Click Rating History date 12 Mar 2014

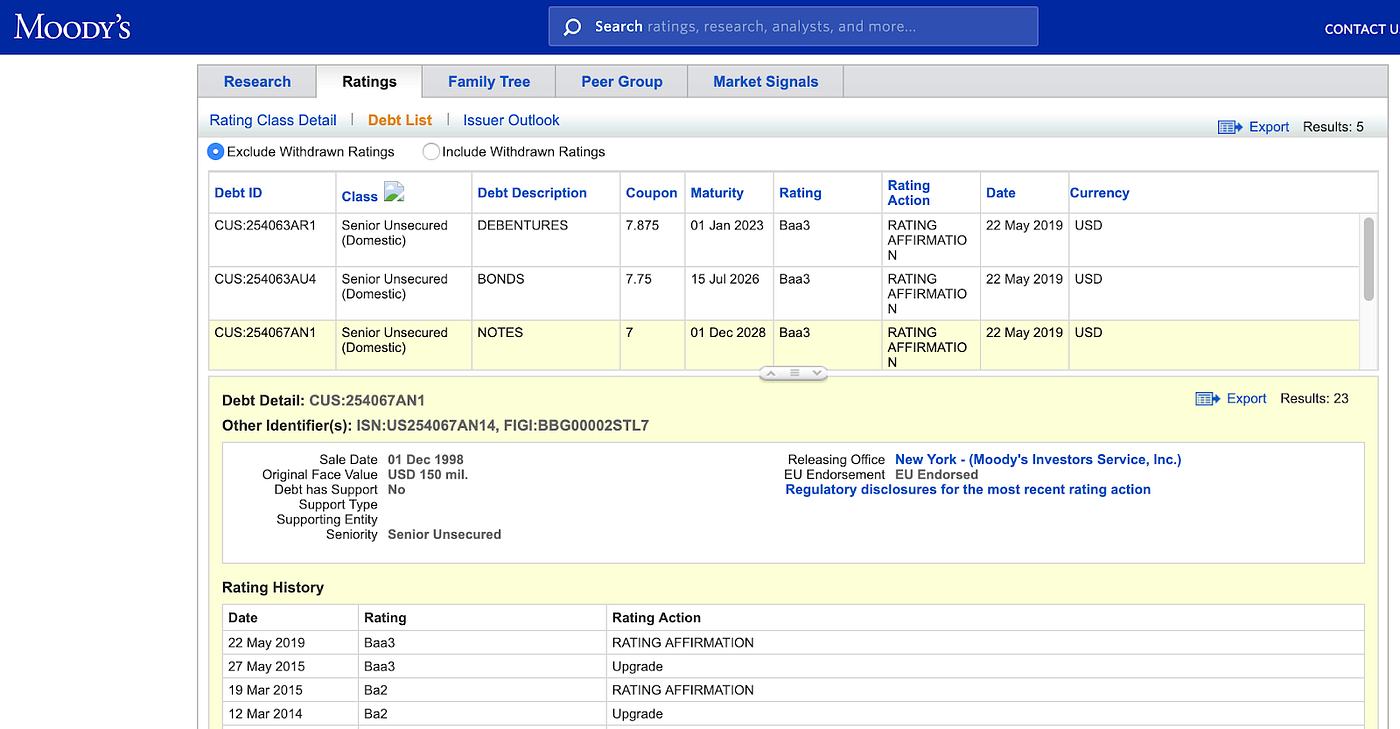pyautogui.click(x=265, y=715)
